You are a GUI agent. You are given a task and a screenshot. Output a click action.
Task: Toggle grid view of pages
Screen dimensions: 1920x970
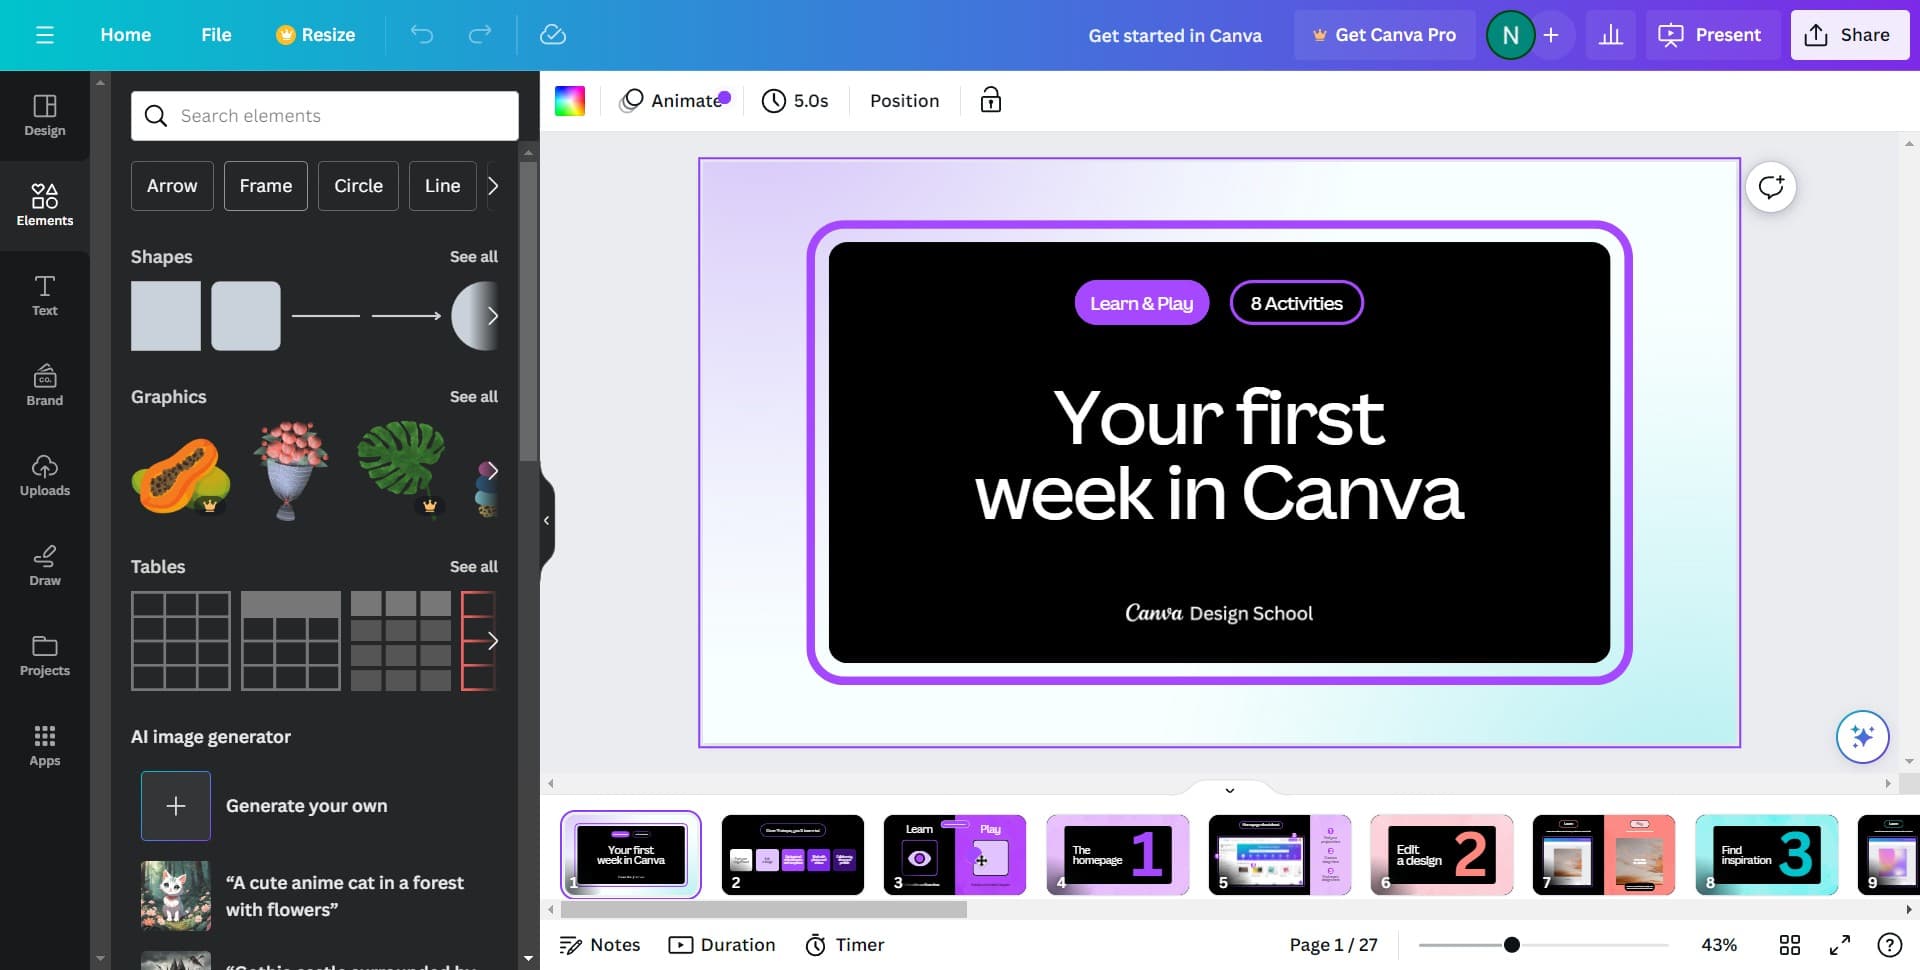click(1789, 945)
